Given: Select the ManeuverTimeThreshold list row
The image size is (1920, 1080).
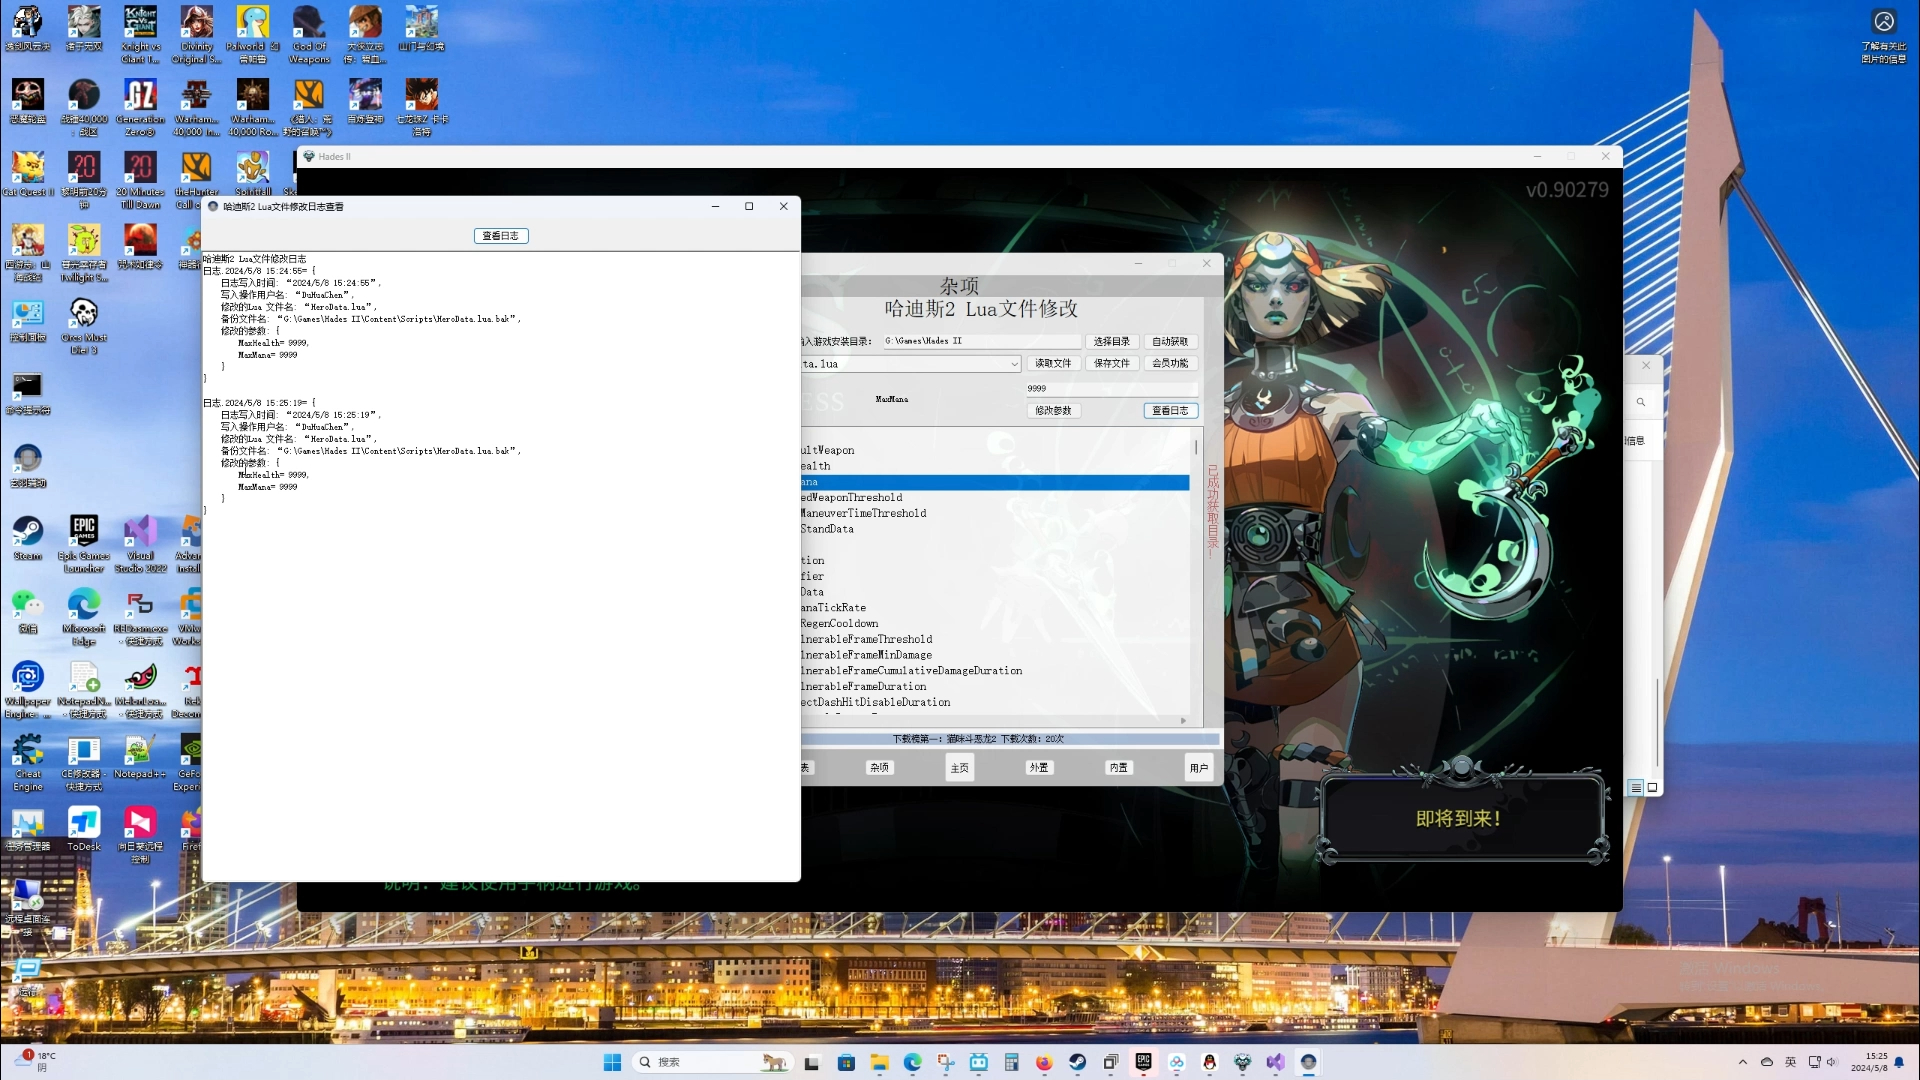Looking at the screenshot, I should (x=995, y=514).
